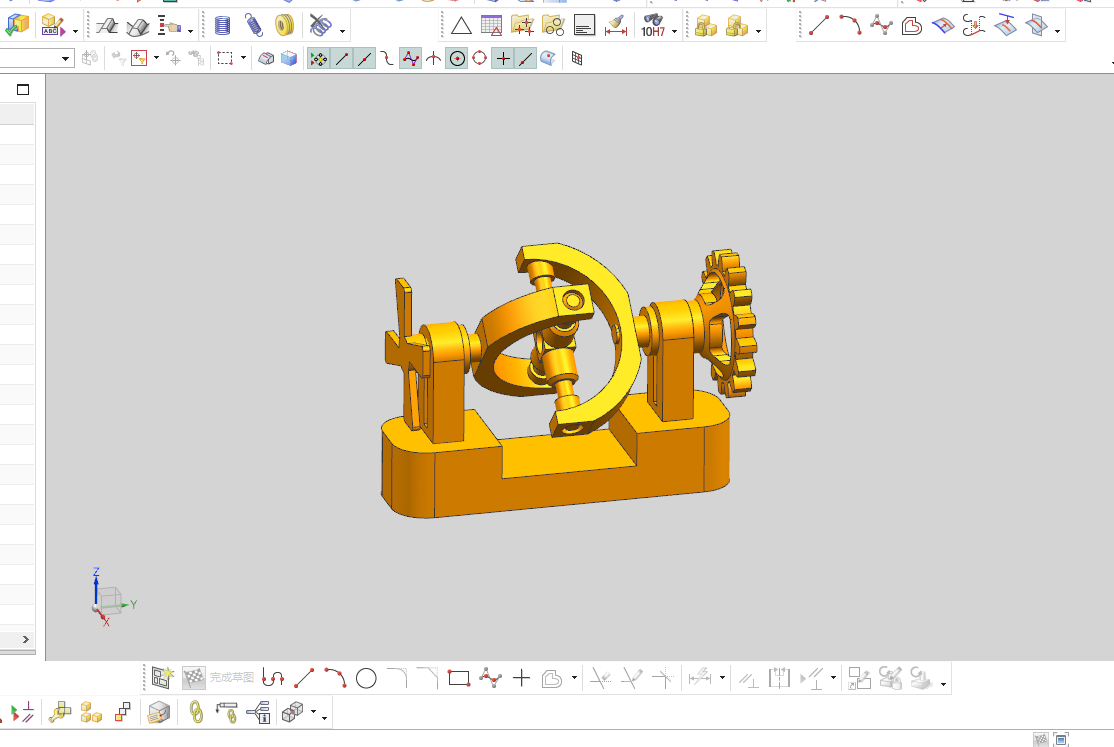Select the Circle sketch tool in bottom toolbar

click(366, 679)
